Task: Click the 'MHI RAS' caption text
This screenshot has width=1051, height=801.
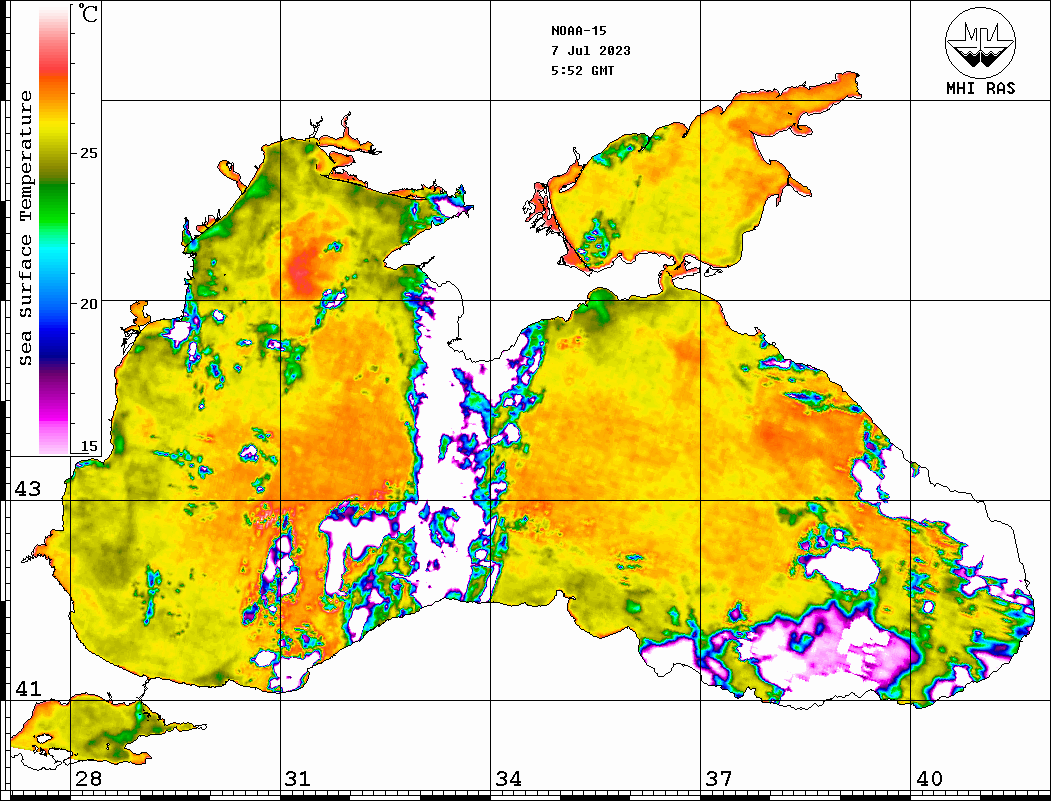Action: (x=980, y=88)
